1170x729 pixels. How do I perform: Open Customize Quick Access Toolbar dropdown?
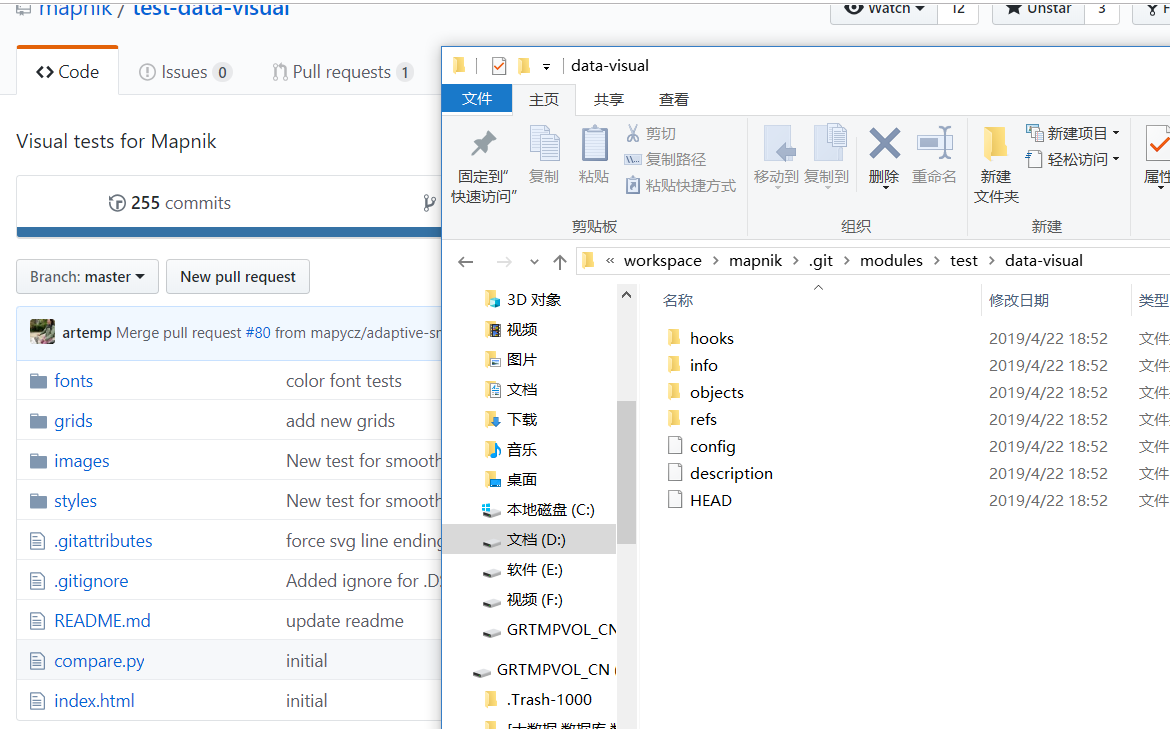click(546, 66)
